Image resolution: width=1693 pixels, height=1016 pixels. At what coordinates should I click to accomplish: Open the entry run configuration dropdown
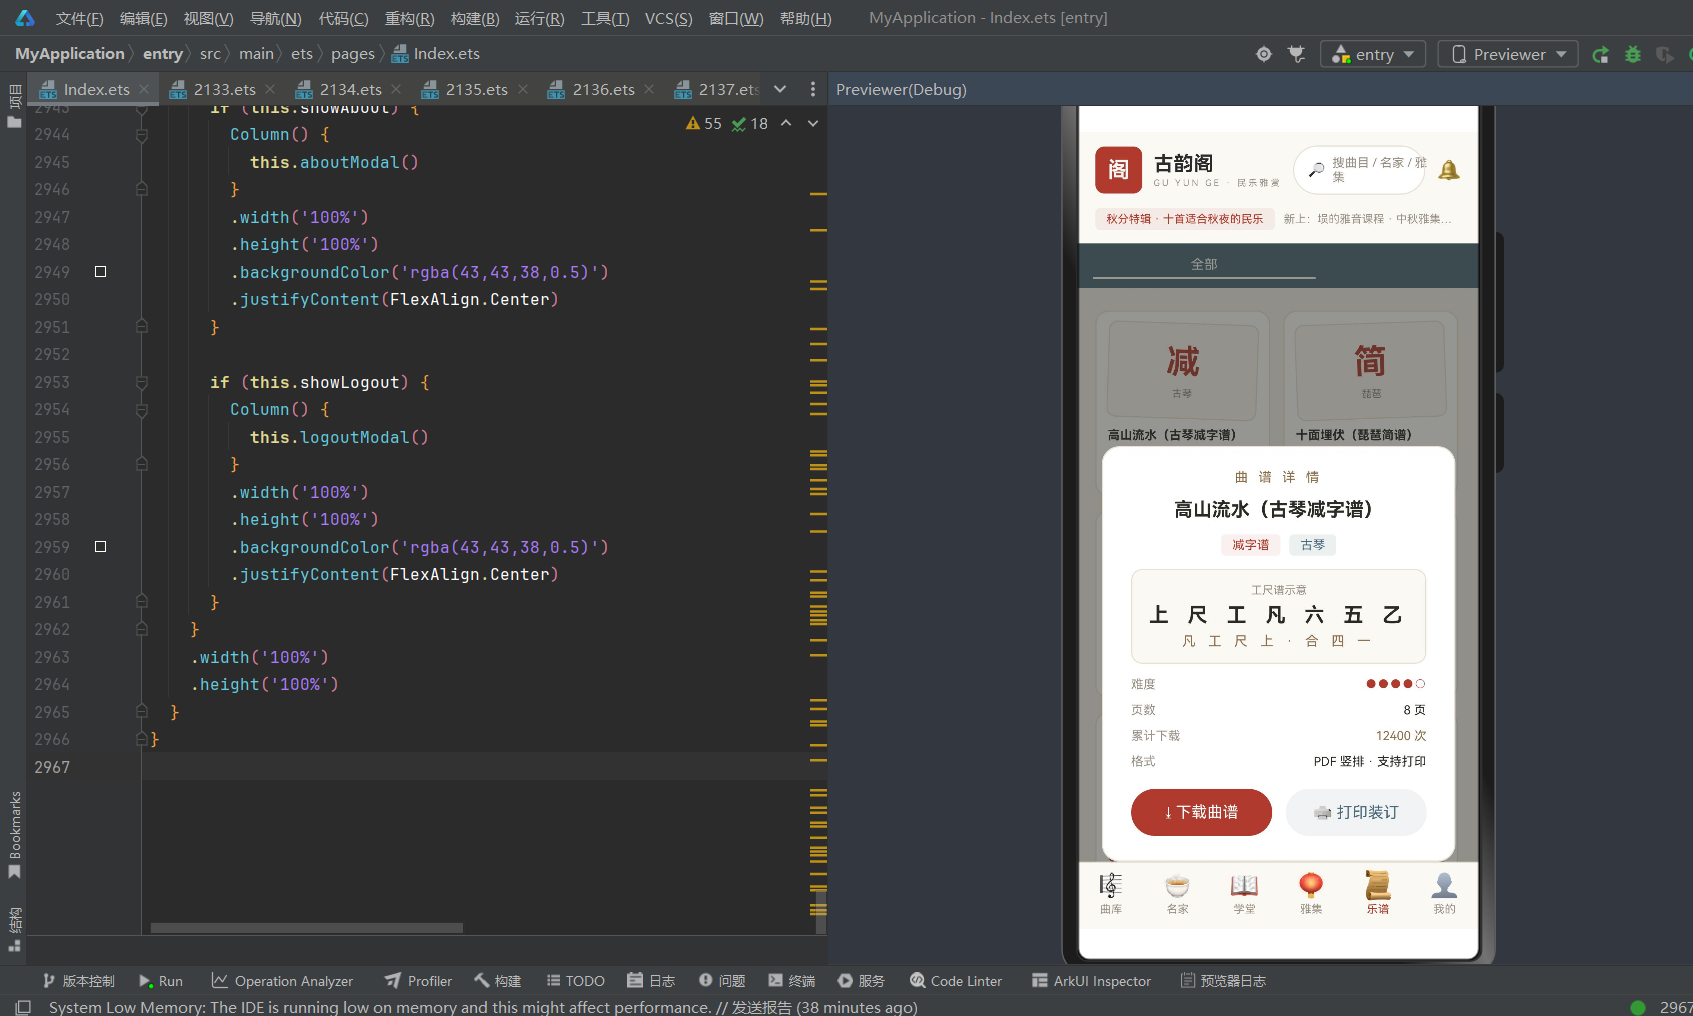(1373, 54)
